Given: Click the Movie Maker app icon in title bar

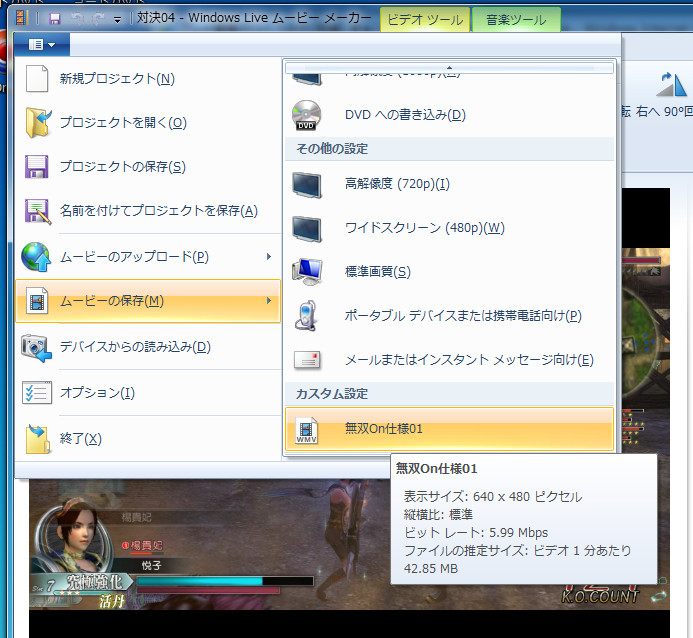Looking at the screenshot, I should click(x=21, y=18).
